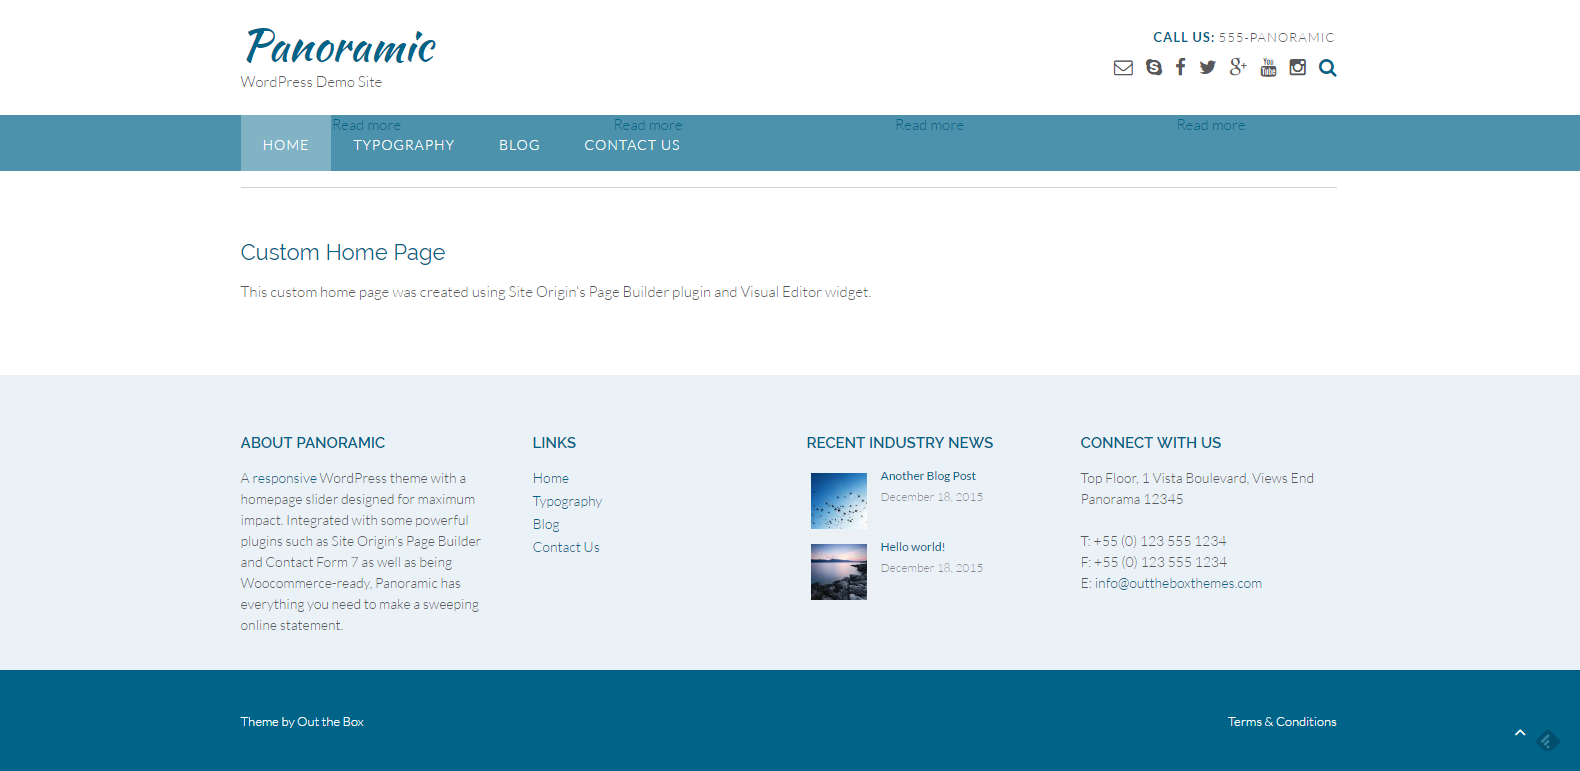
Task: Visit the Facebook page icon
Action: tap(1181, 67)
